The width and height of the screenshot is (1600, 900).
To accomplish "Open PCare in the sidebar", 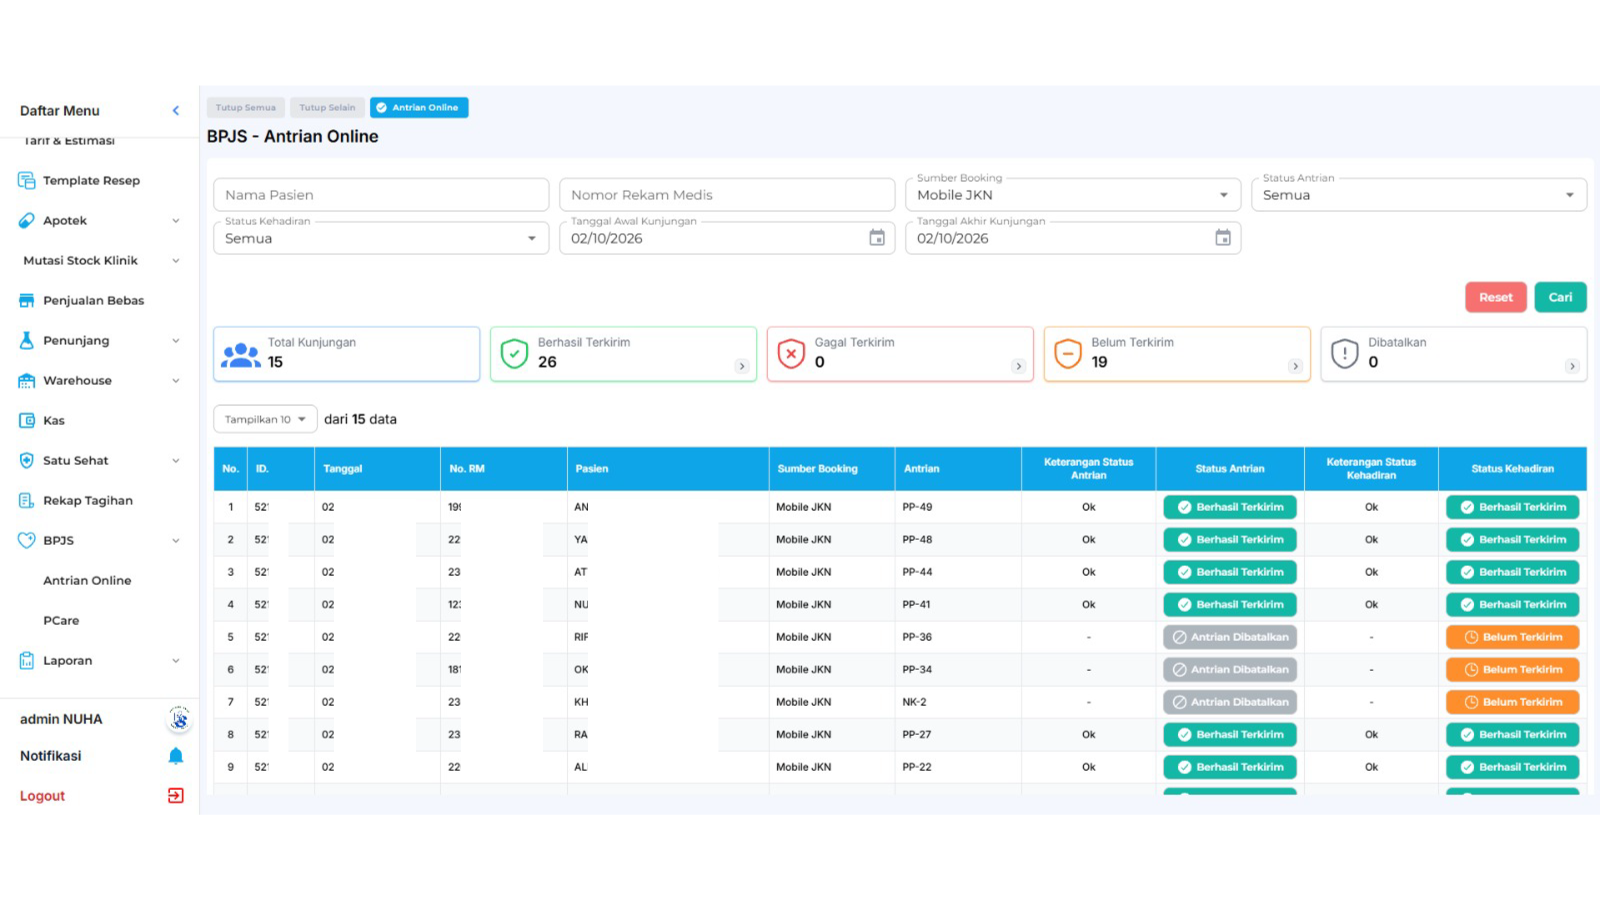I will tap(61, 621).
